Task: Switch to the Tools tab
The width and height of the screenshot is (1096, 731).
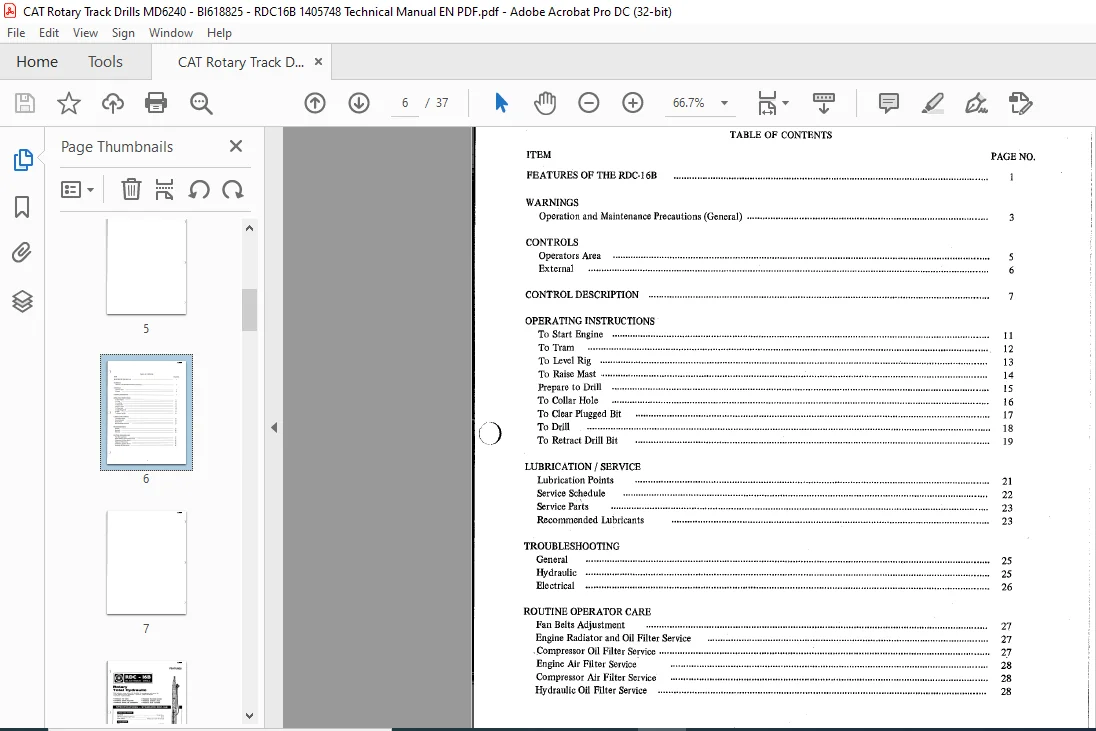Action: (105, 61)
